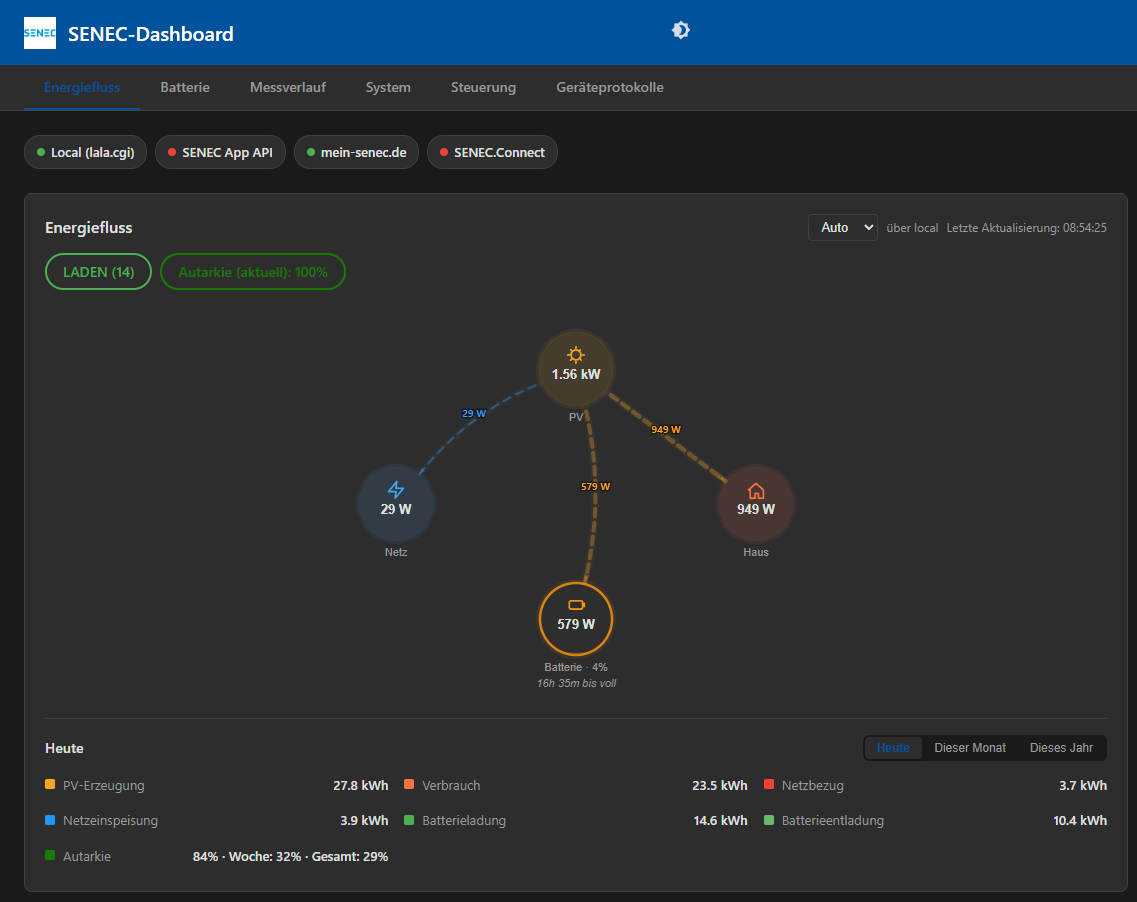The height and width of the screenshot is (902, 1137).
Task: Click the Heute section heading
Action: 64,748
